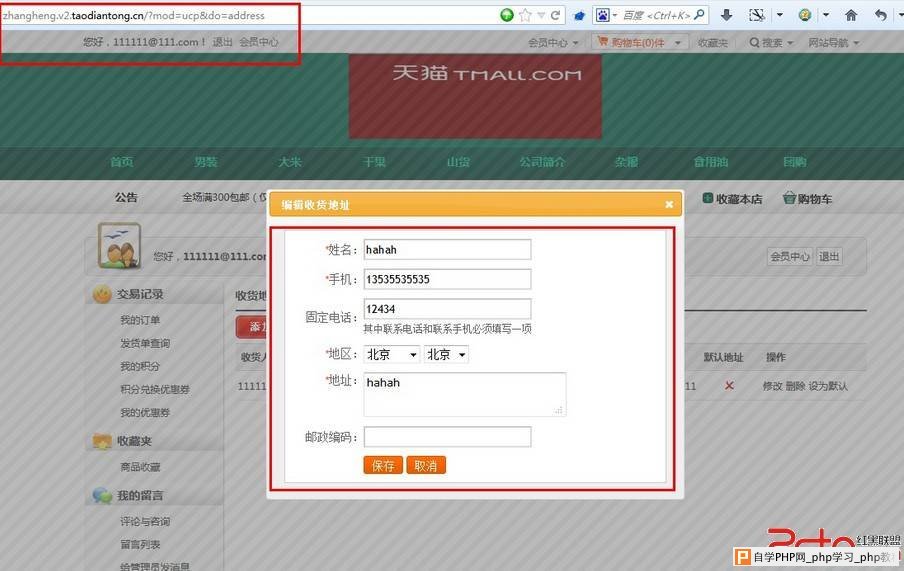Open bookmark star dropdown arrow
The height and width of the screenshot is (571, 904).
pos(541,15)
